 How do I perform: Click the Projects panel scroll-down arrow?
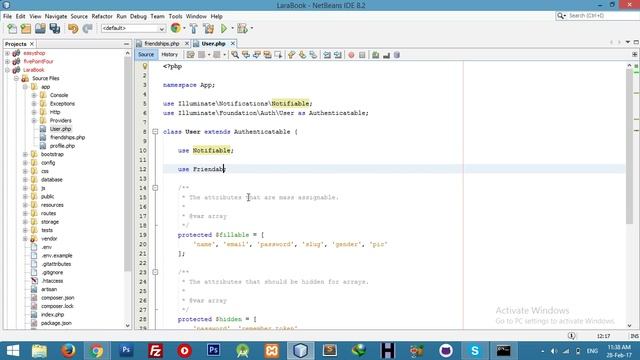pos(127,325)
